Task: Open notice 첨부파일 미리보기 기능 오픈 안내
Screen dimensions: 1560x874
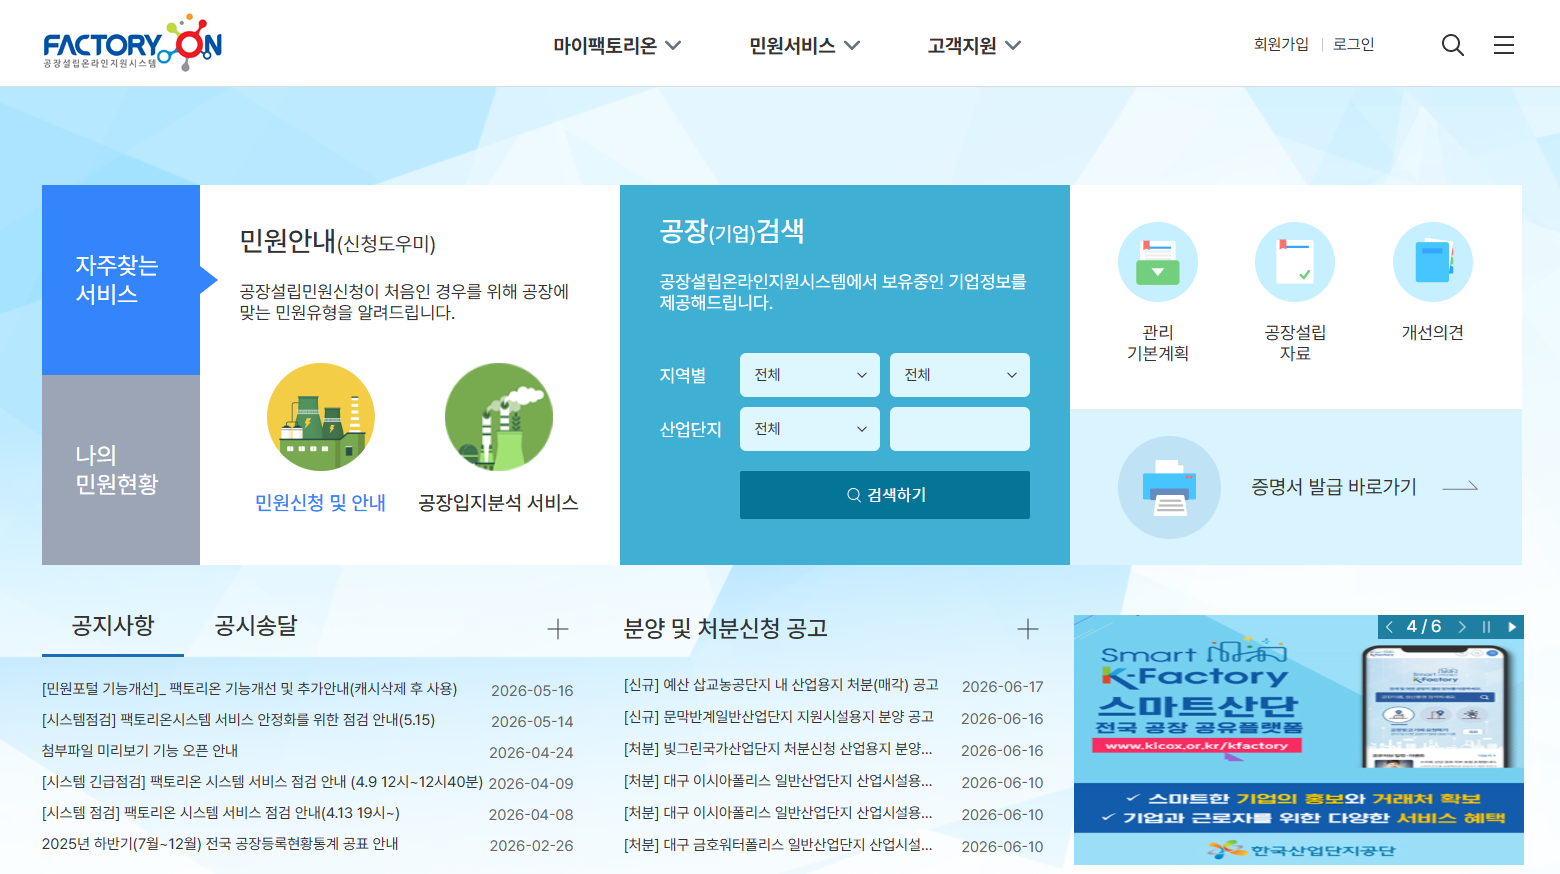Action: click(140, 751)
